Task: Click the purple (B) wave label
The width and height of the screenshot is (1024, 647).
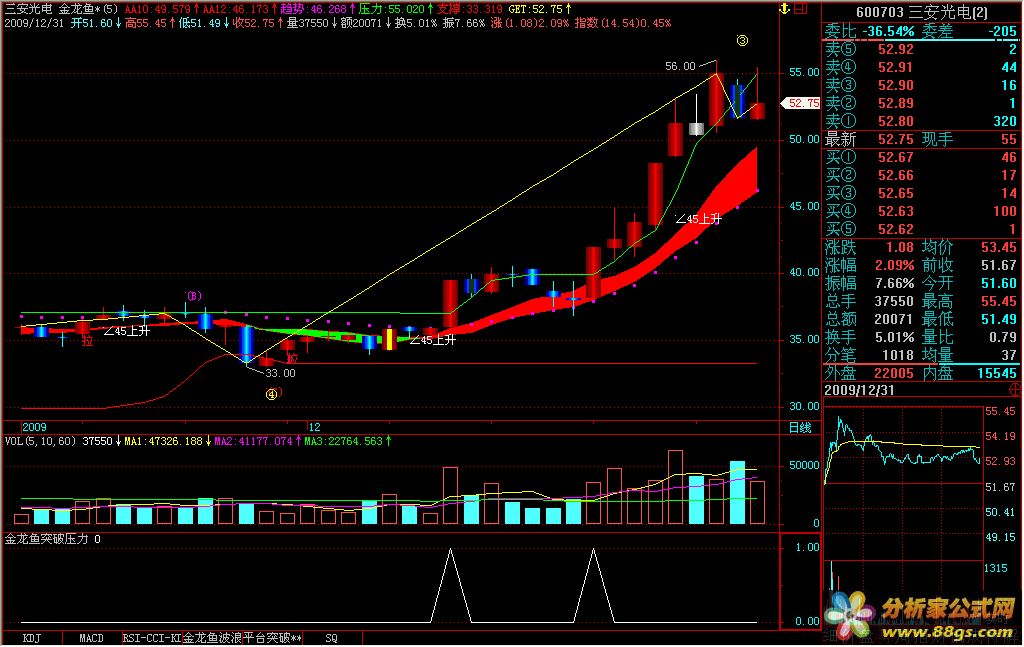Action: pyautogui.click(x=194, y=296)
